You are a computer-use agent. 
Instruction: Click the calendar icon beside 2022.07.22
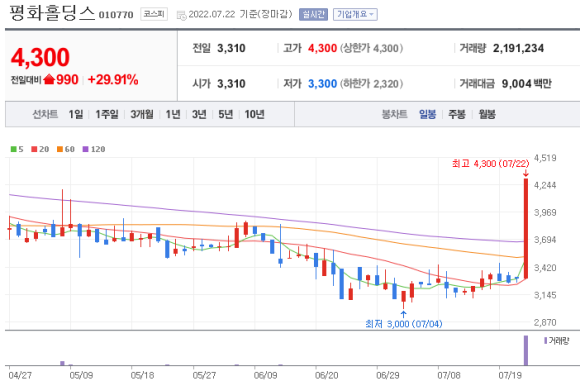pos(181,16)
